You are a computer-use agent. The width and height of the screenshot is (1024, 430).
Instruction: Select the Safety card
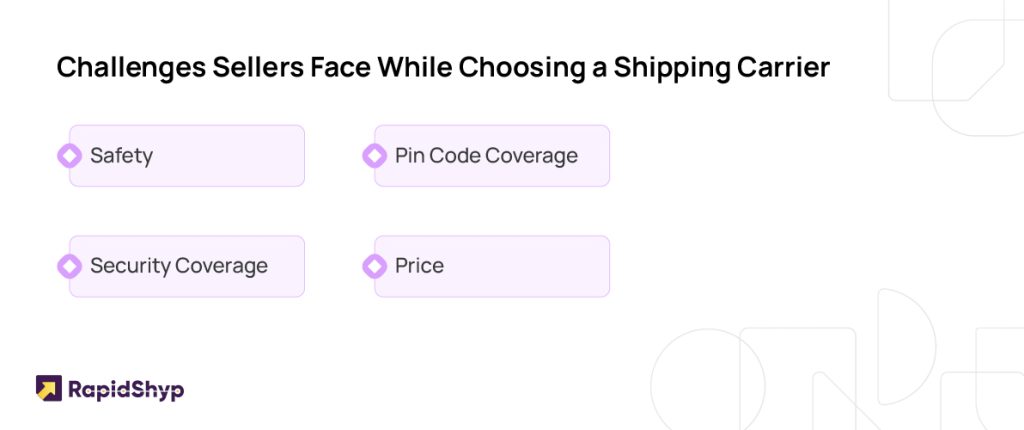click(187, 156)
